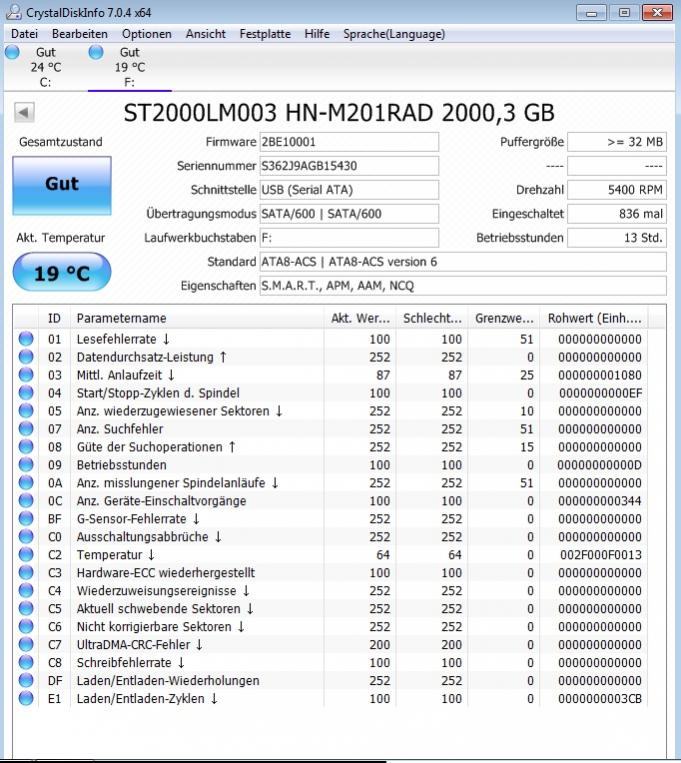Select raw value 002F000F0013 of Temperatur

600,555
